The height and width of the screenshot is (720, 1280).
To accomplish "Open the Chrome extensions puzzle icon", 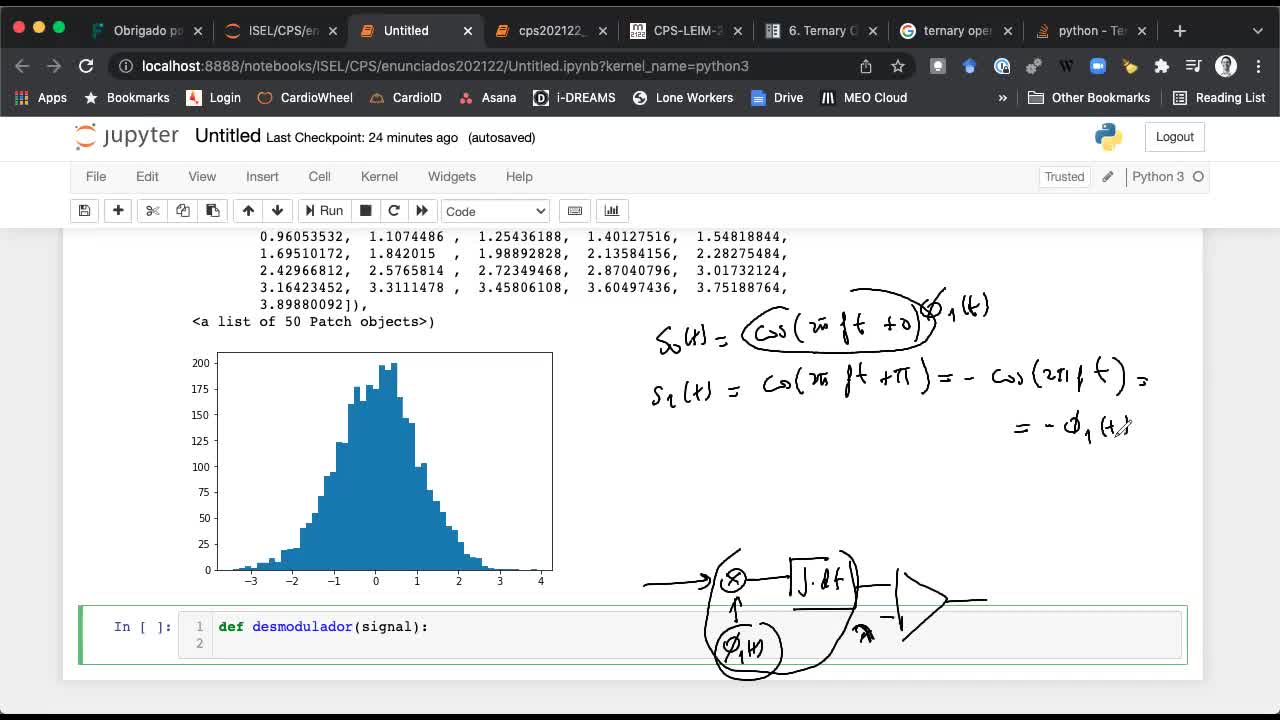I will click(1161, 66).
